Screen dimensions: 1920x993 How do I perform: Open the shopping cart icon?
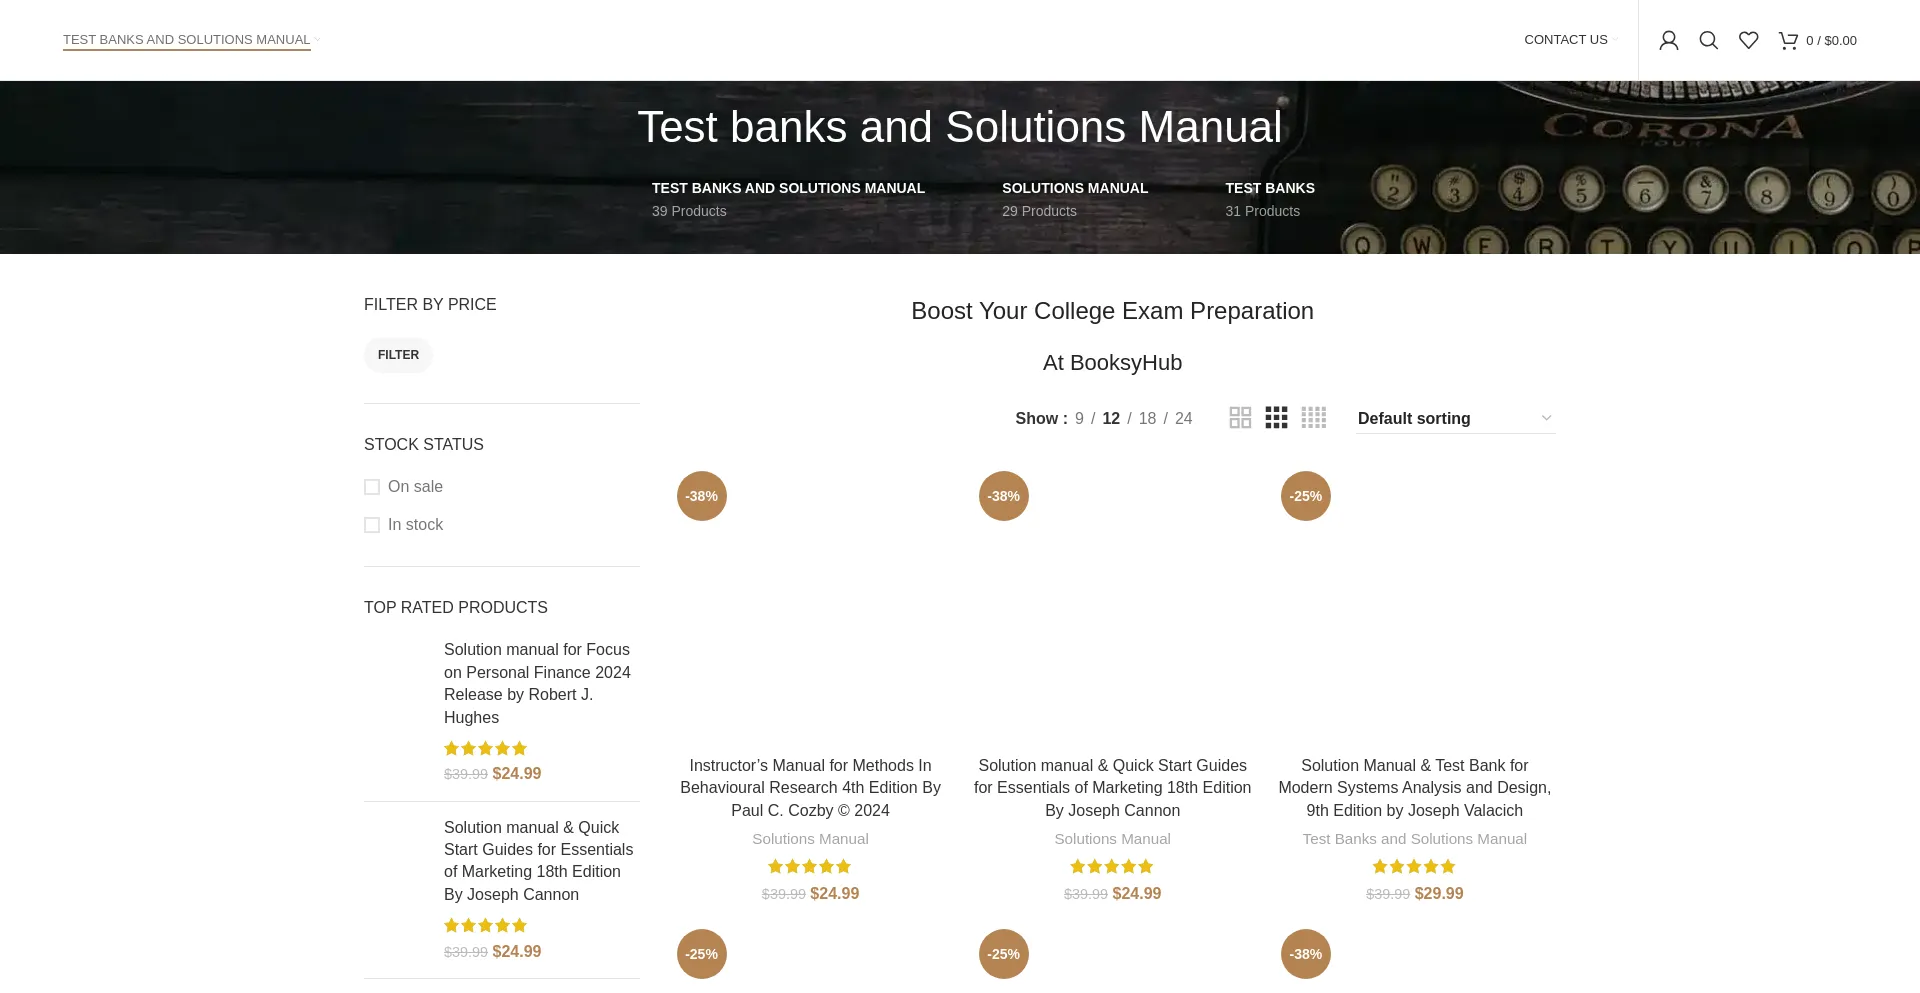click(x=1788, y=40)
